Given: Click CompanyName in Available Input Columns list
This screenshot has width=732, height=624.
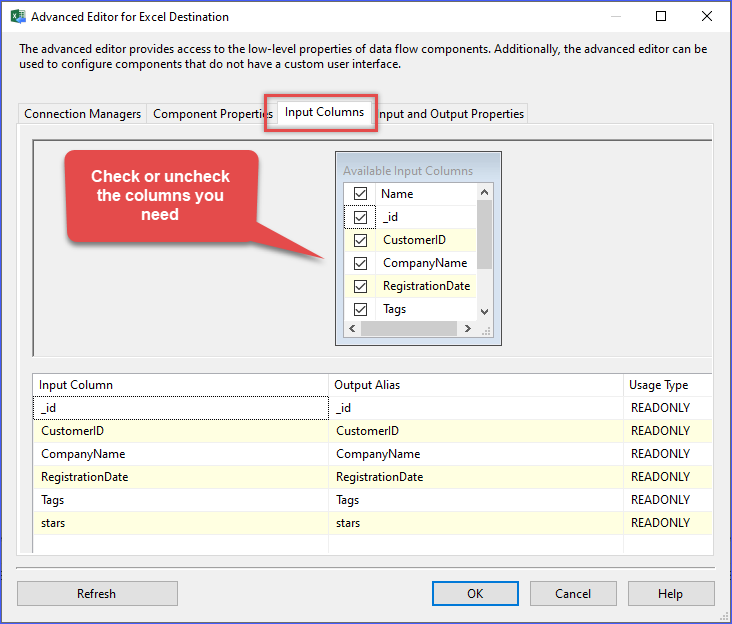Looking at the screenshot, I should (425, 263).
